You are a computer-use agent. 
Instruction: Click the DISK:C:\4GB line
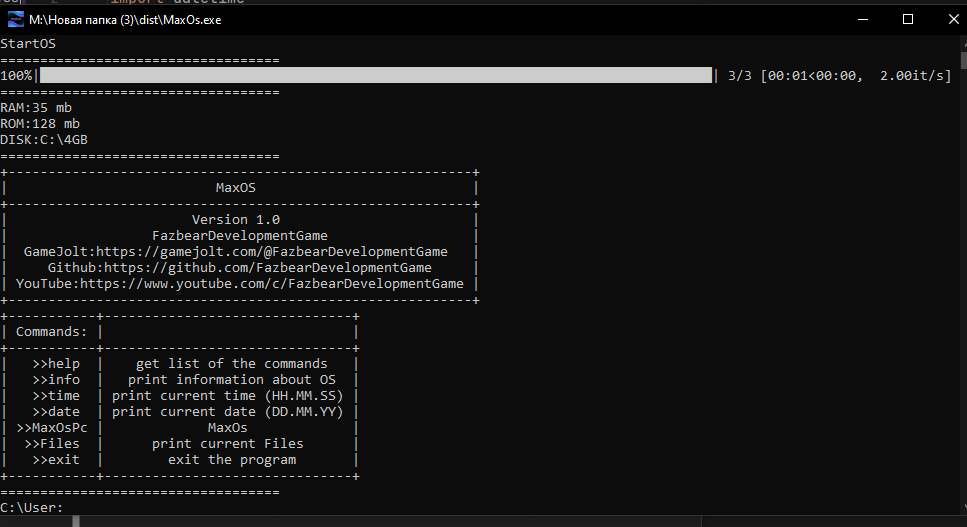coord(44,140)
